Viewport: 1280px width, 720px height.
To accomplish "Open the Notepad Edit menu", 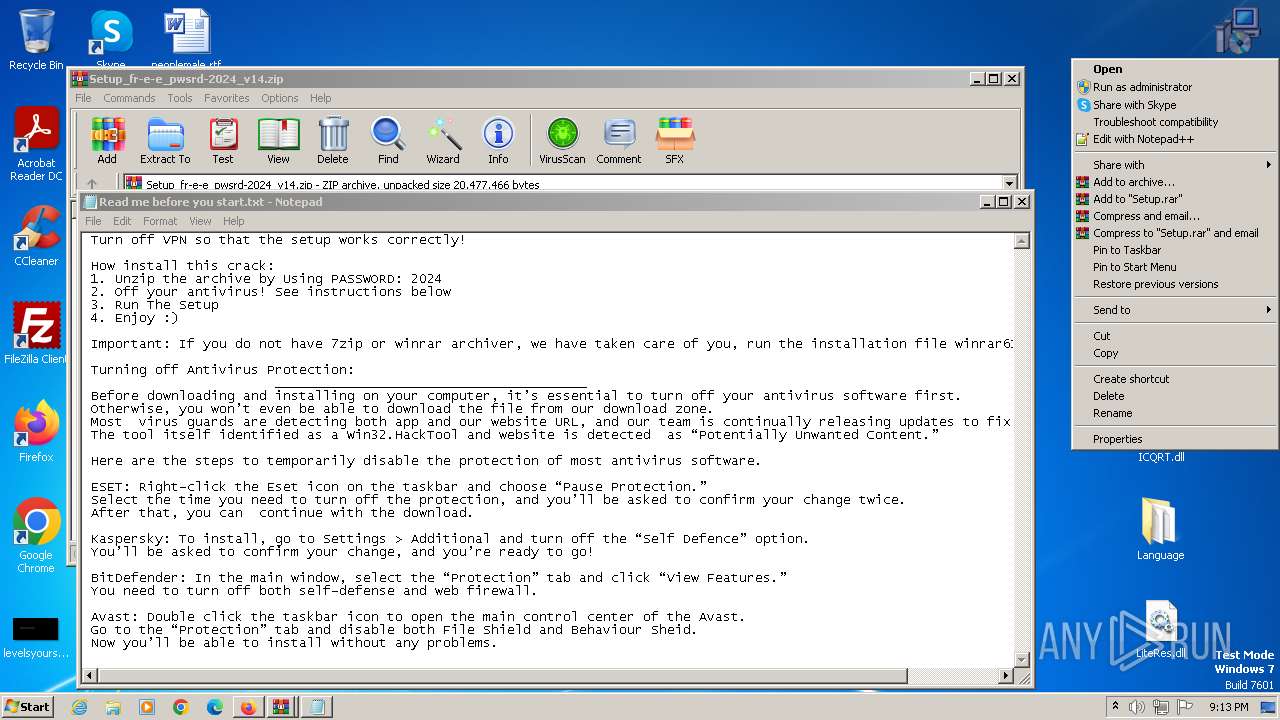I will (x=122, y=221).
